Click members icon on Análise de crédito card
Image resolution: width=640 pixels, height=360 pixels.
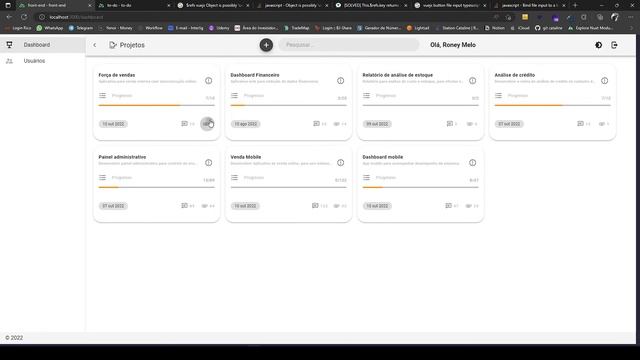click(601, 124)
